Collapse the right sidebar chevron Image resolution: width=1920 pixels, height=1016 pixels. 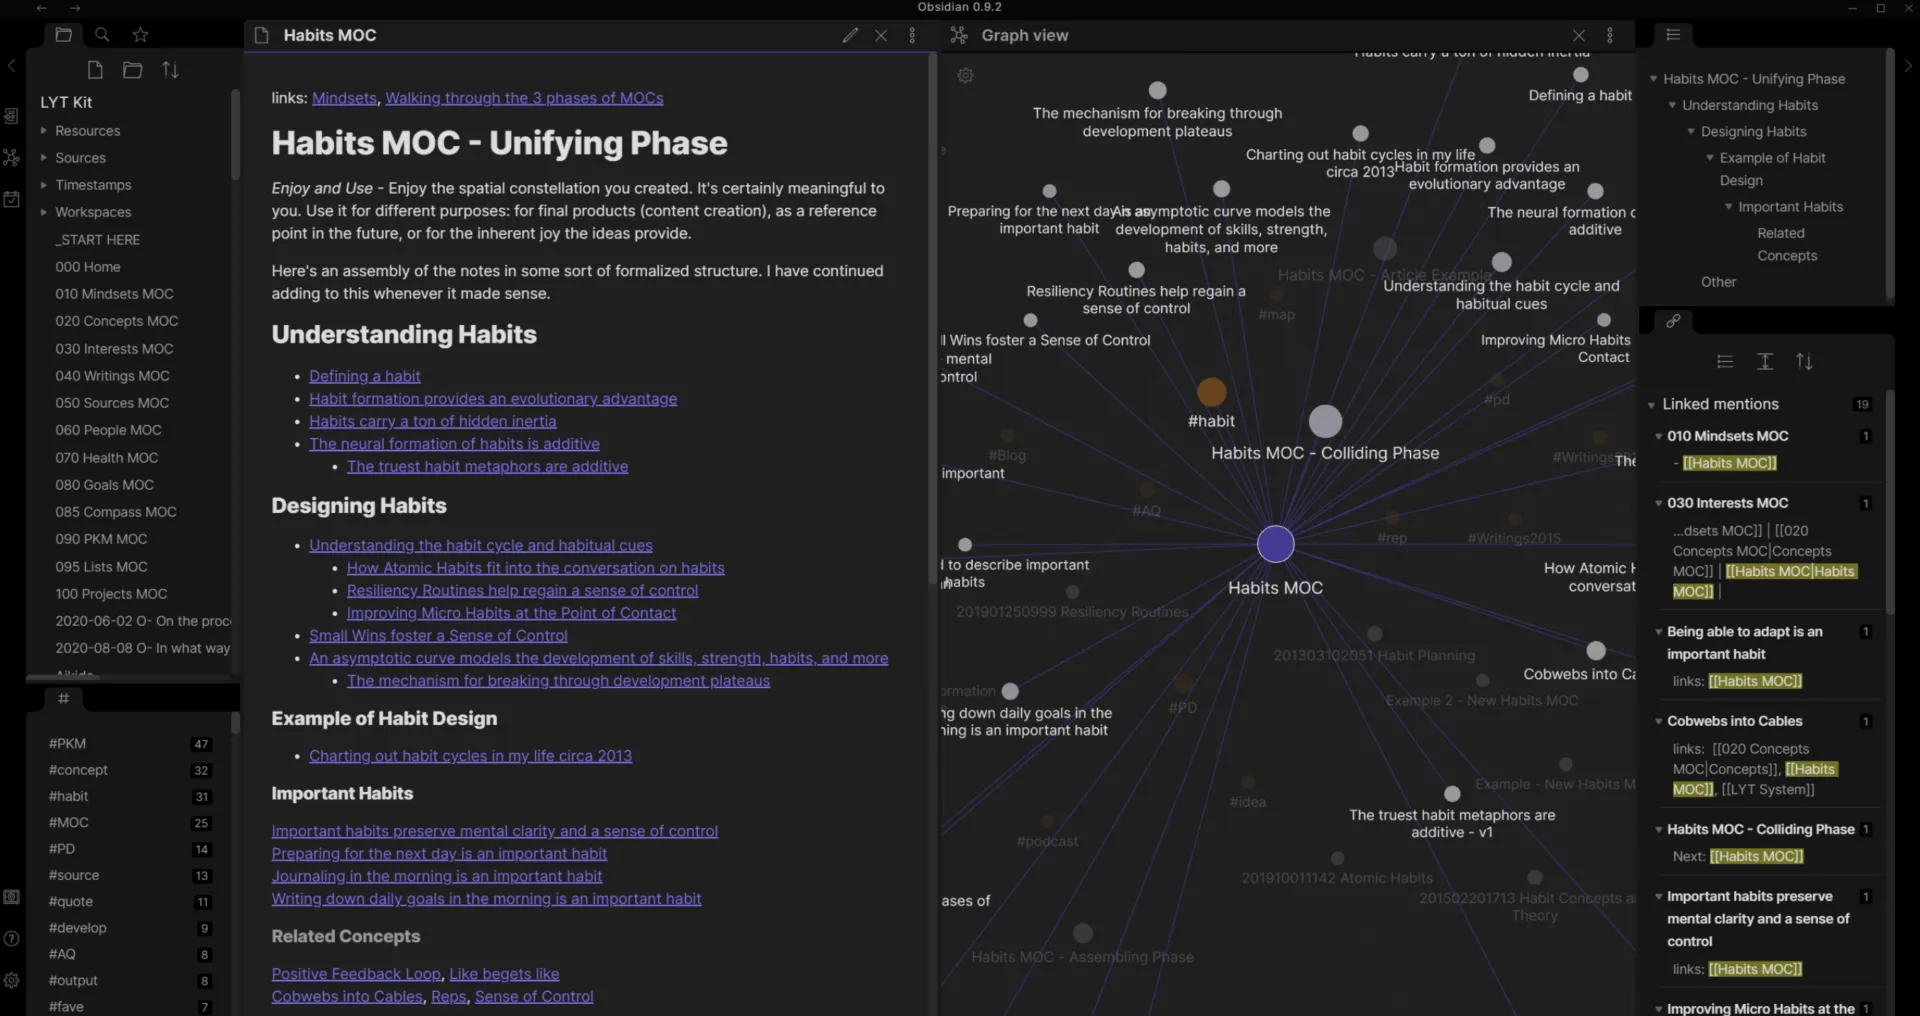[1908, 66]
